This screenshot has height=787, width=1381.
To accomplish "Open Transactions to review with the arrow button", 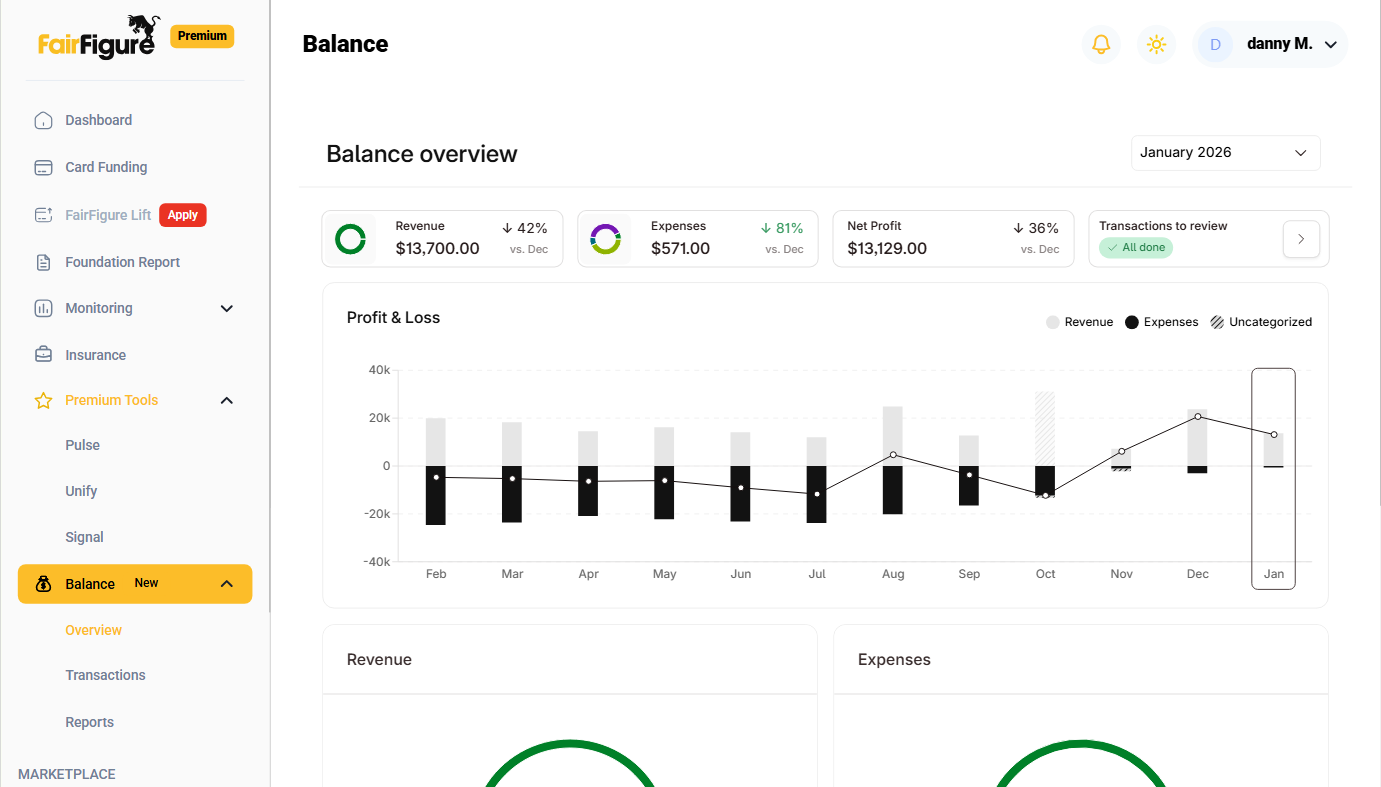I will coord(1300,239).
